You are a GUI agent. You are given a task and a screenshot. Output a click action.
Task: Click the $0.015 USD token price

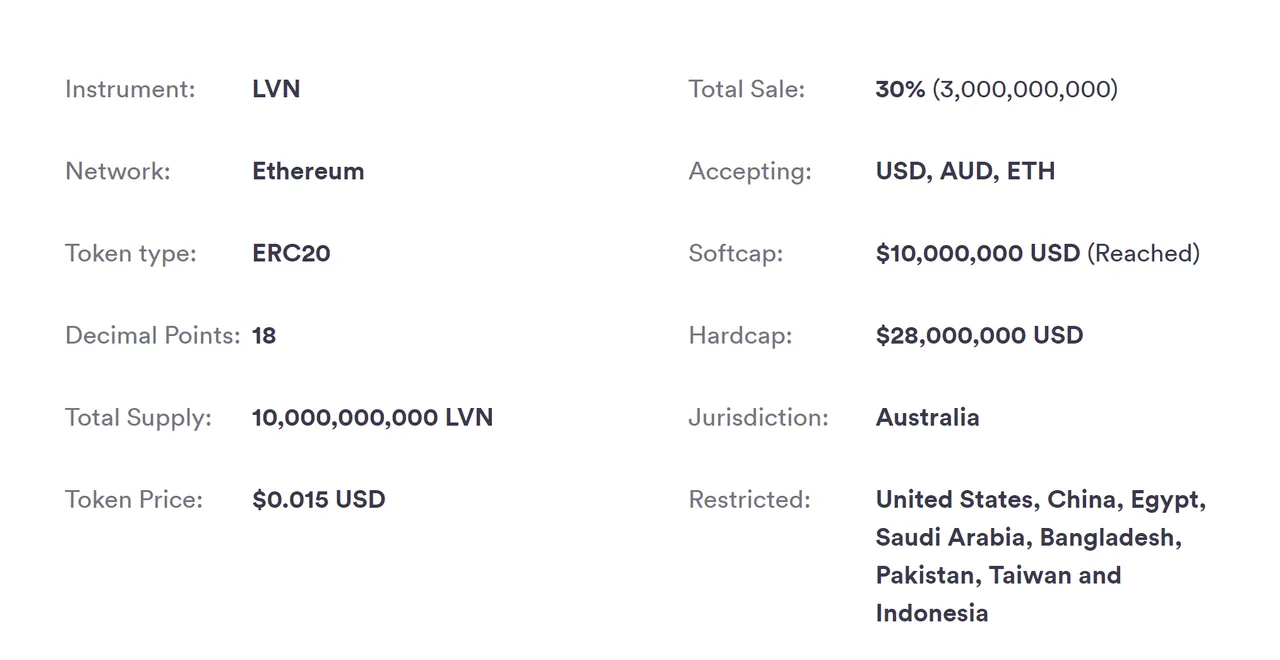[x=319, y=499]
